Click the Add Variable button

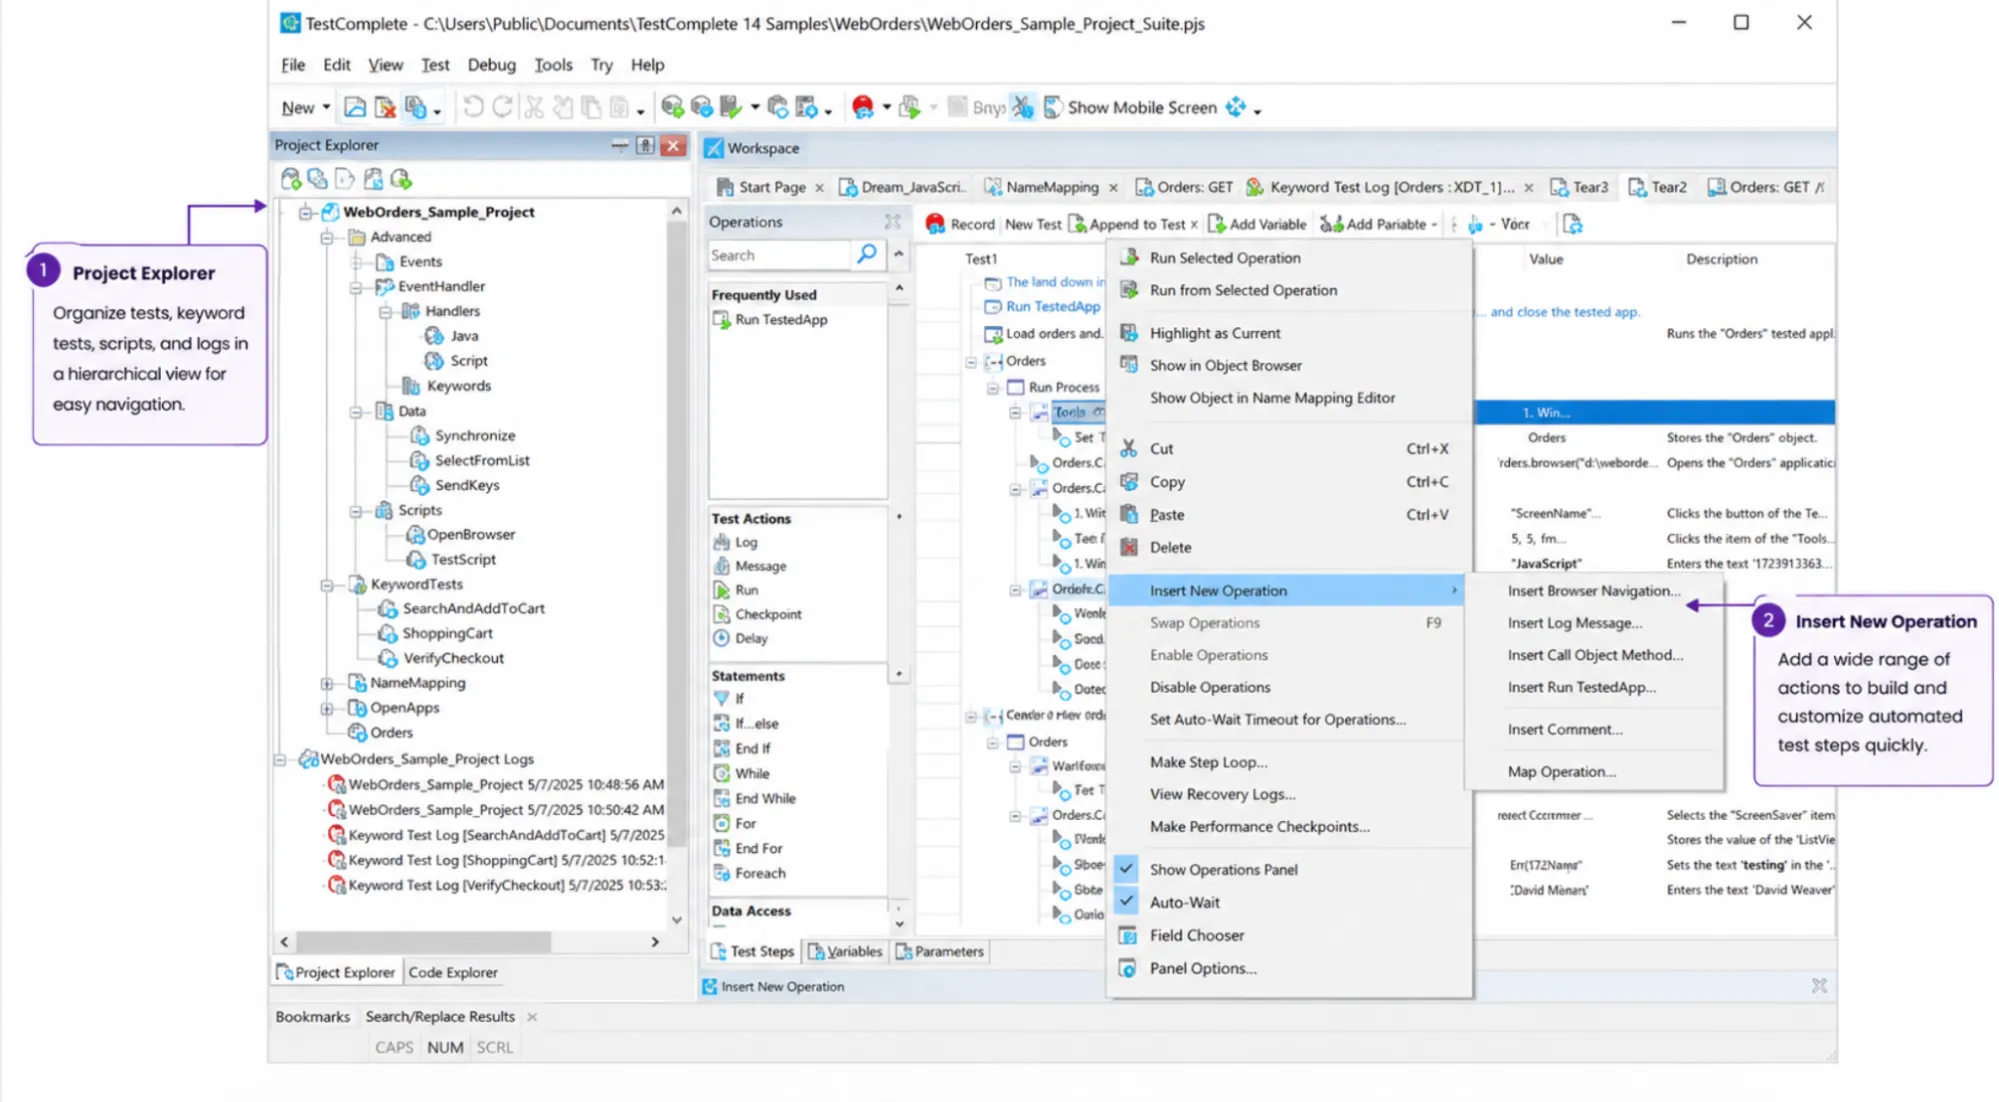pyautogui.click(x=1257, y=224)
